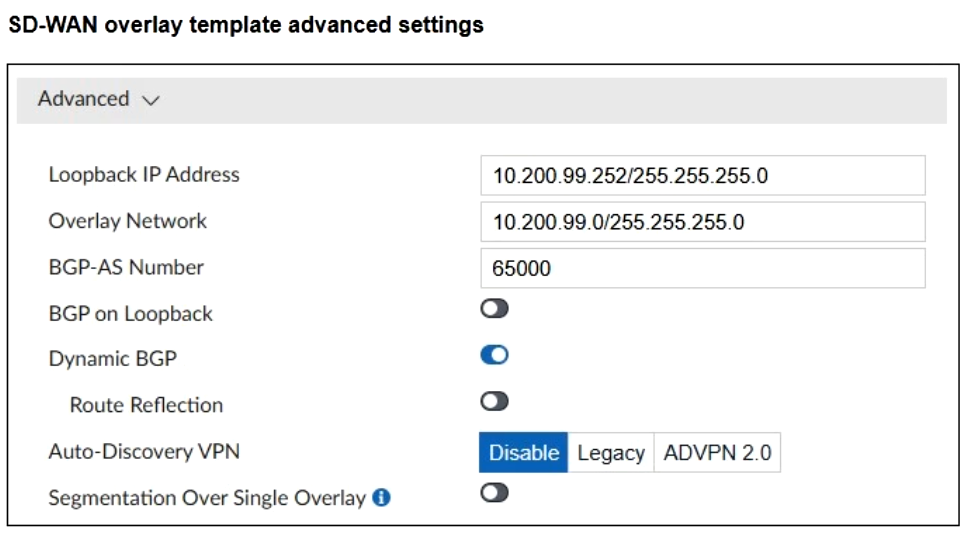Enable the BGP on Loopback switch
The width and height of the screenshot is (967, 535).
(494, 310)
